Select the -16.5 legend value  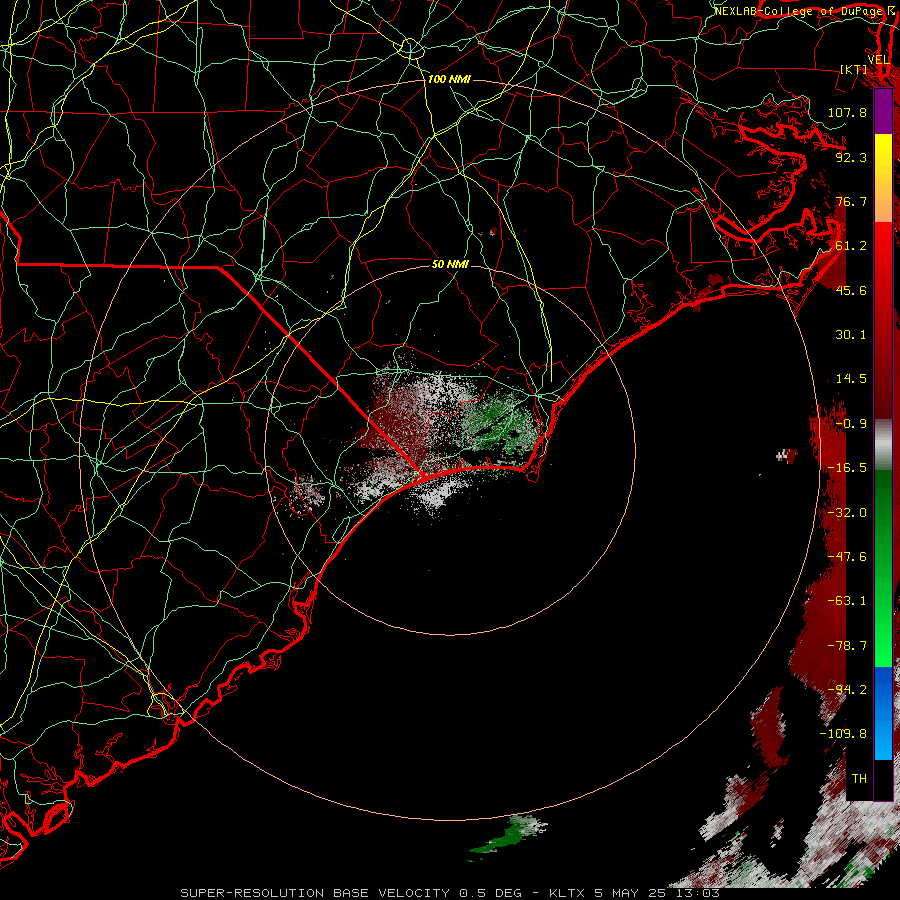point(847,468)
